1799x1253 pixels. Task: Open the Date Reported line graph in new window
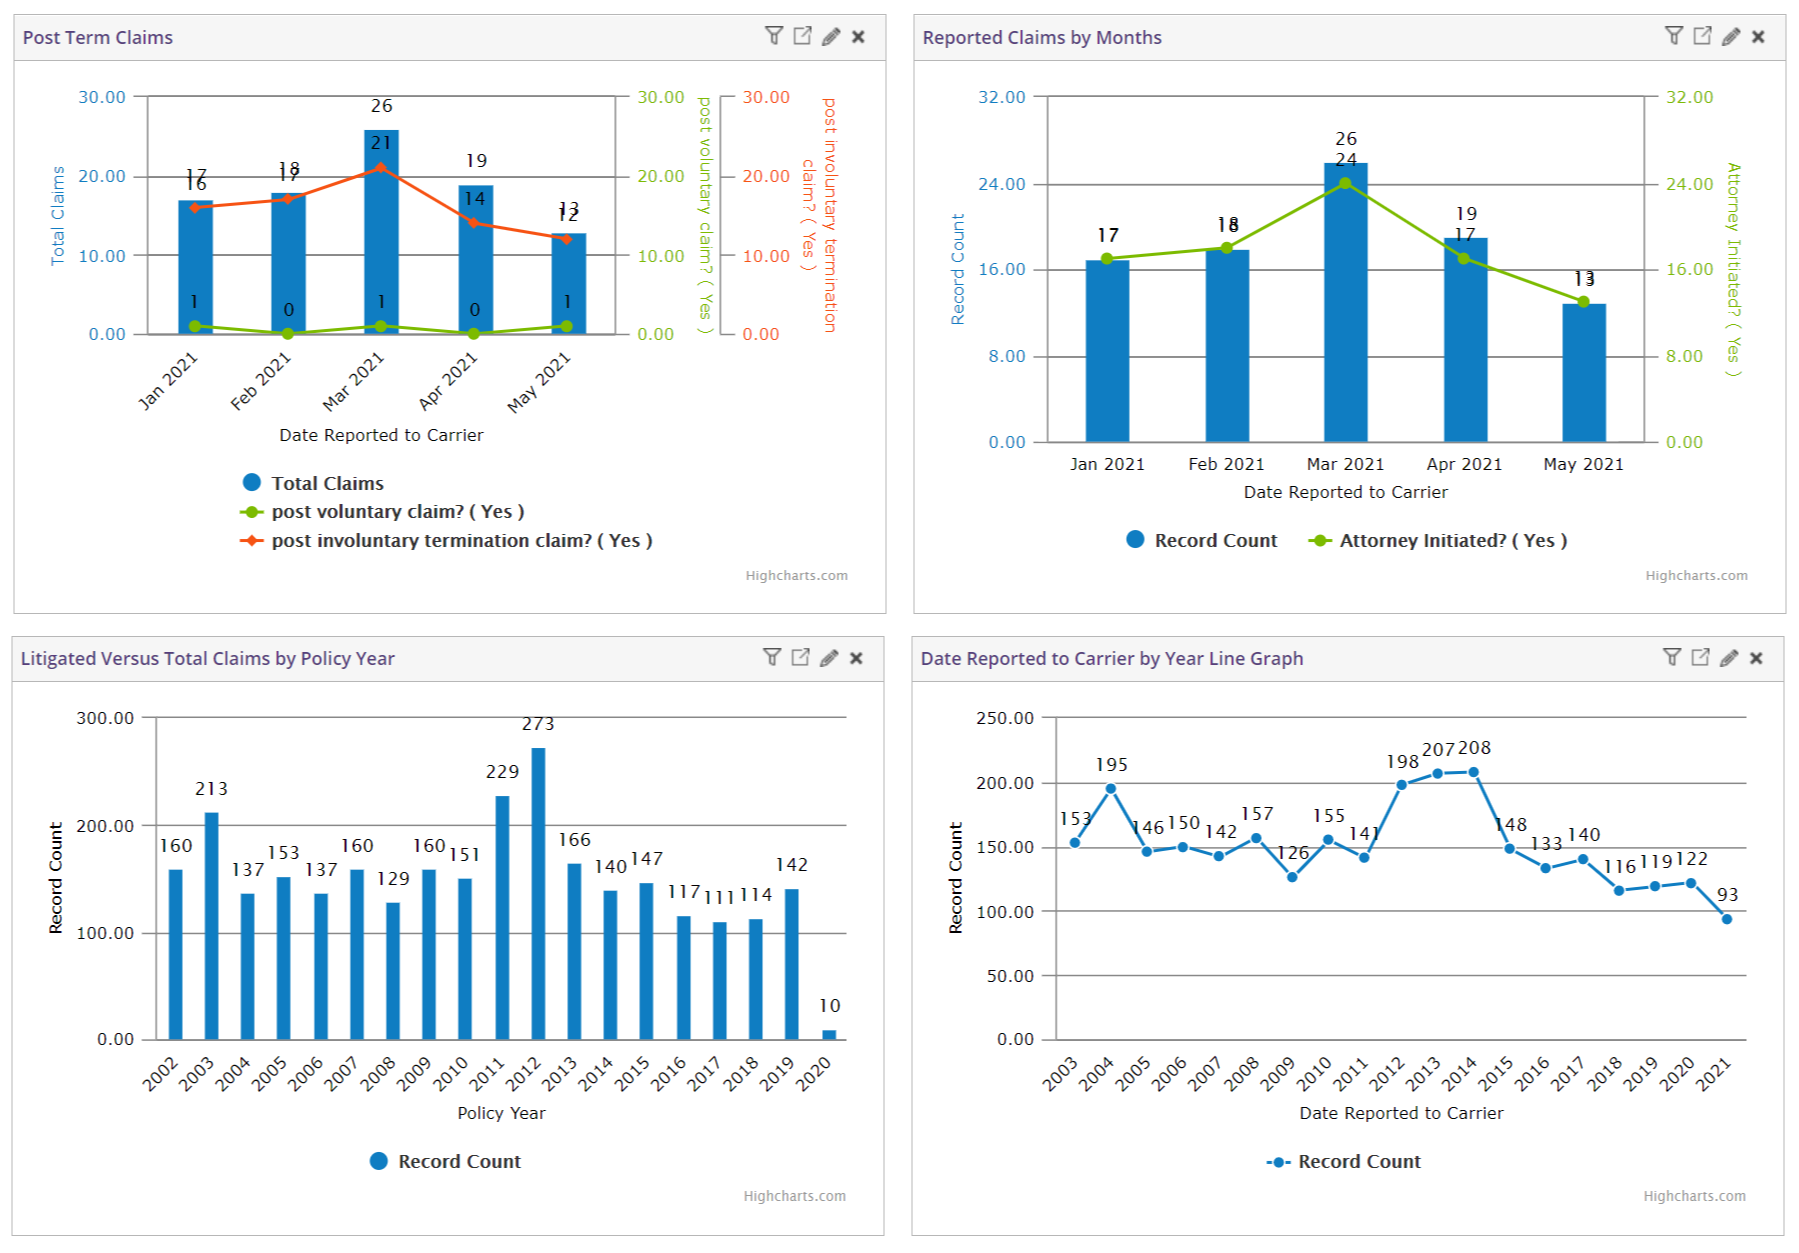pyautogui.click(x=1702, y=658)
